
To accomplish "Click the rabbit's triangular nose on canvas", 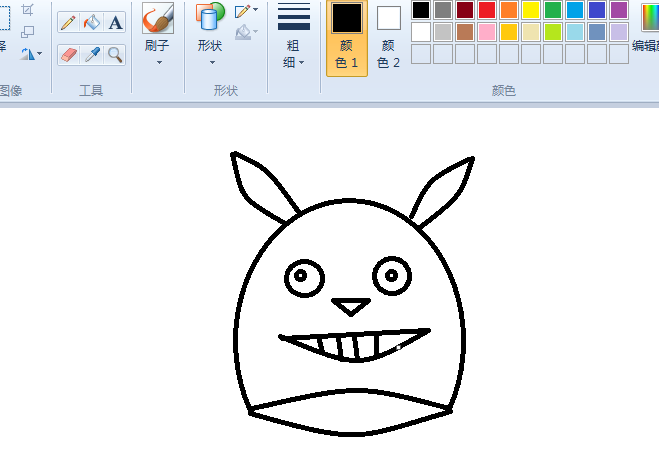I will [351, 307].
